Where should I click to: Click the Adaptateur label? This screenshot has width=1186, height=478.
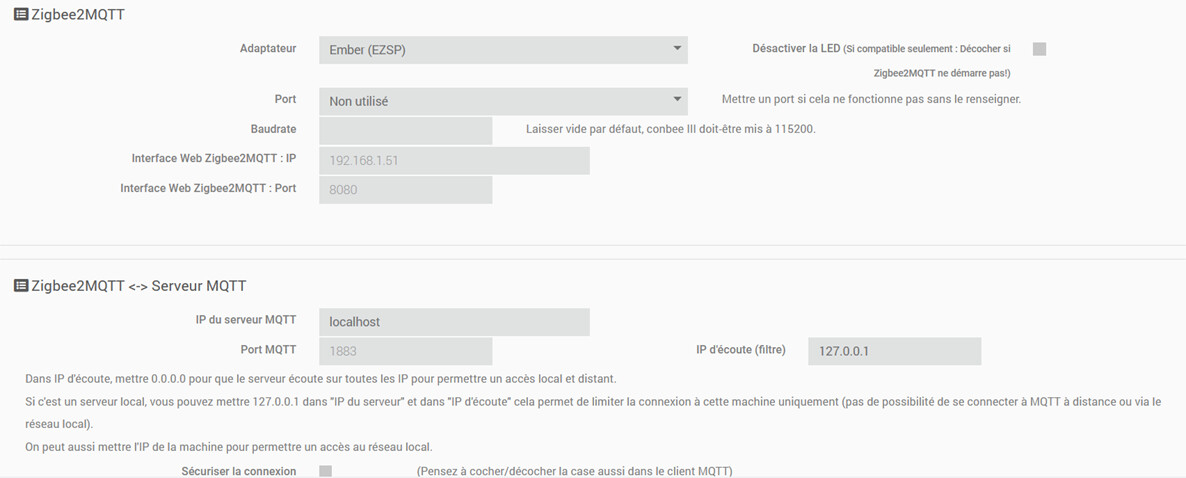click(268, 48)
